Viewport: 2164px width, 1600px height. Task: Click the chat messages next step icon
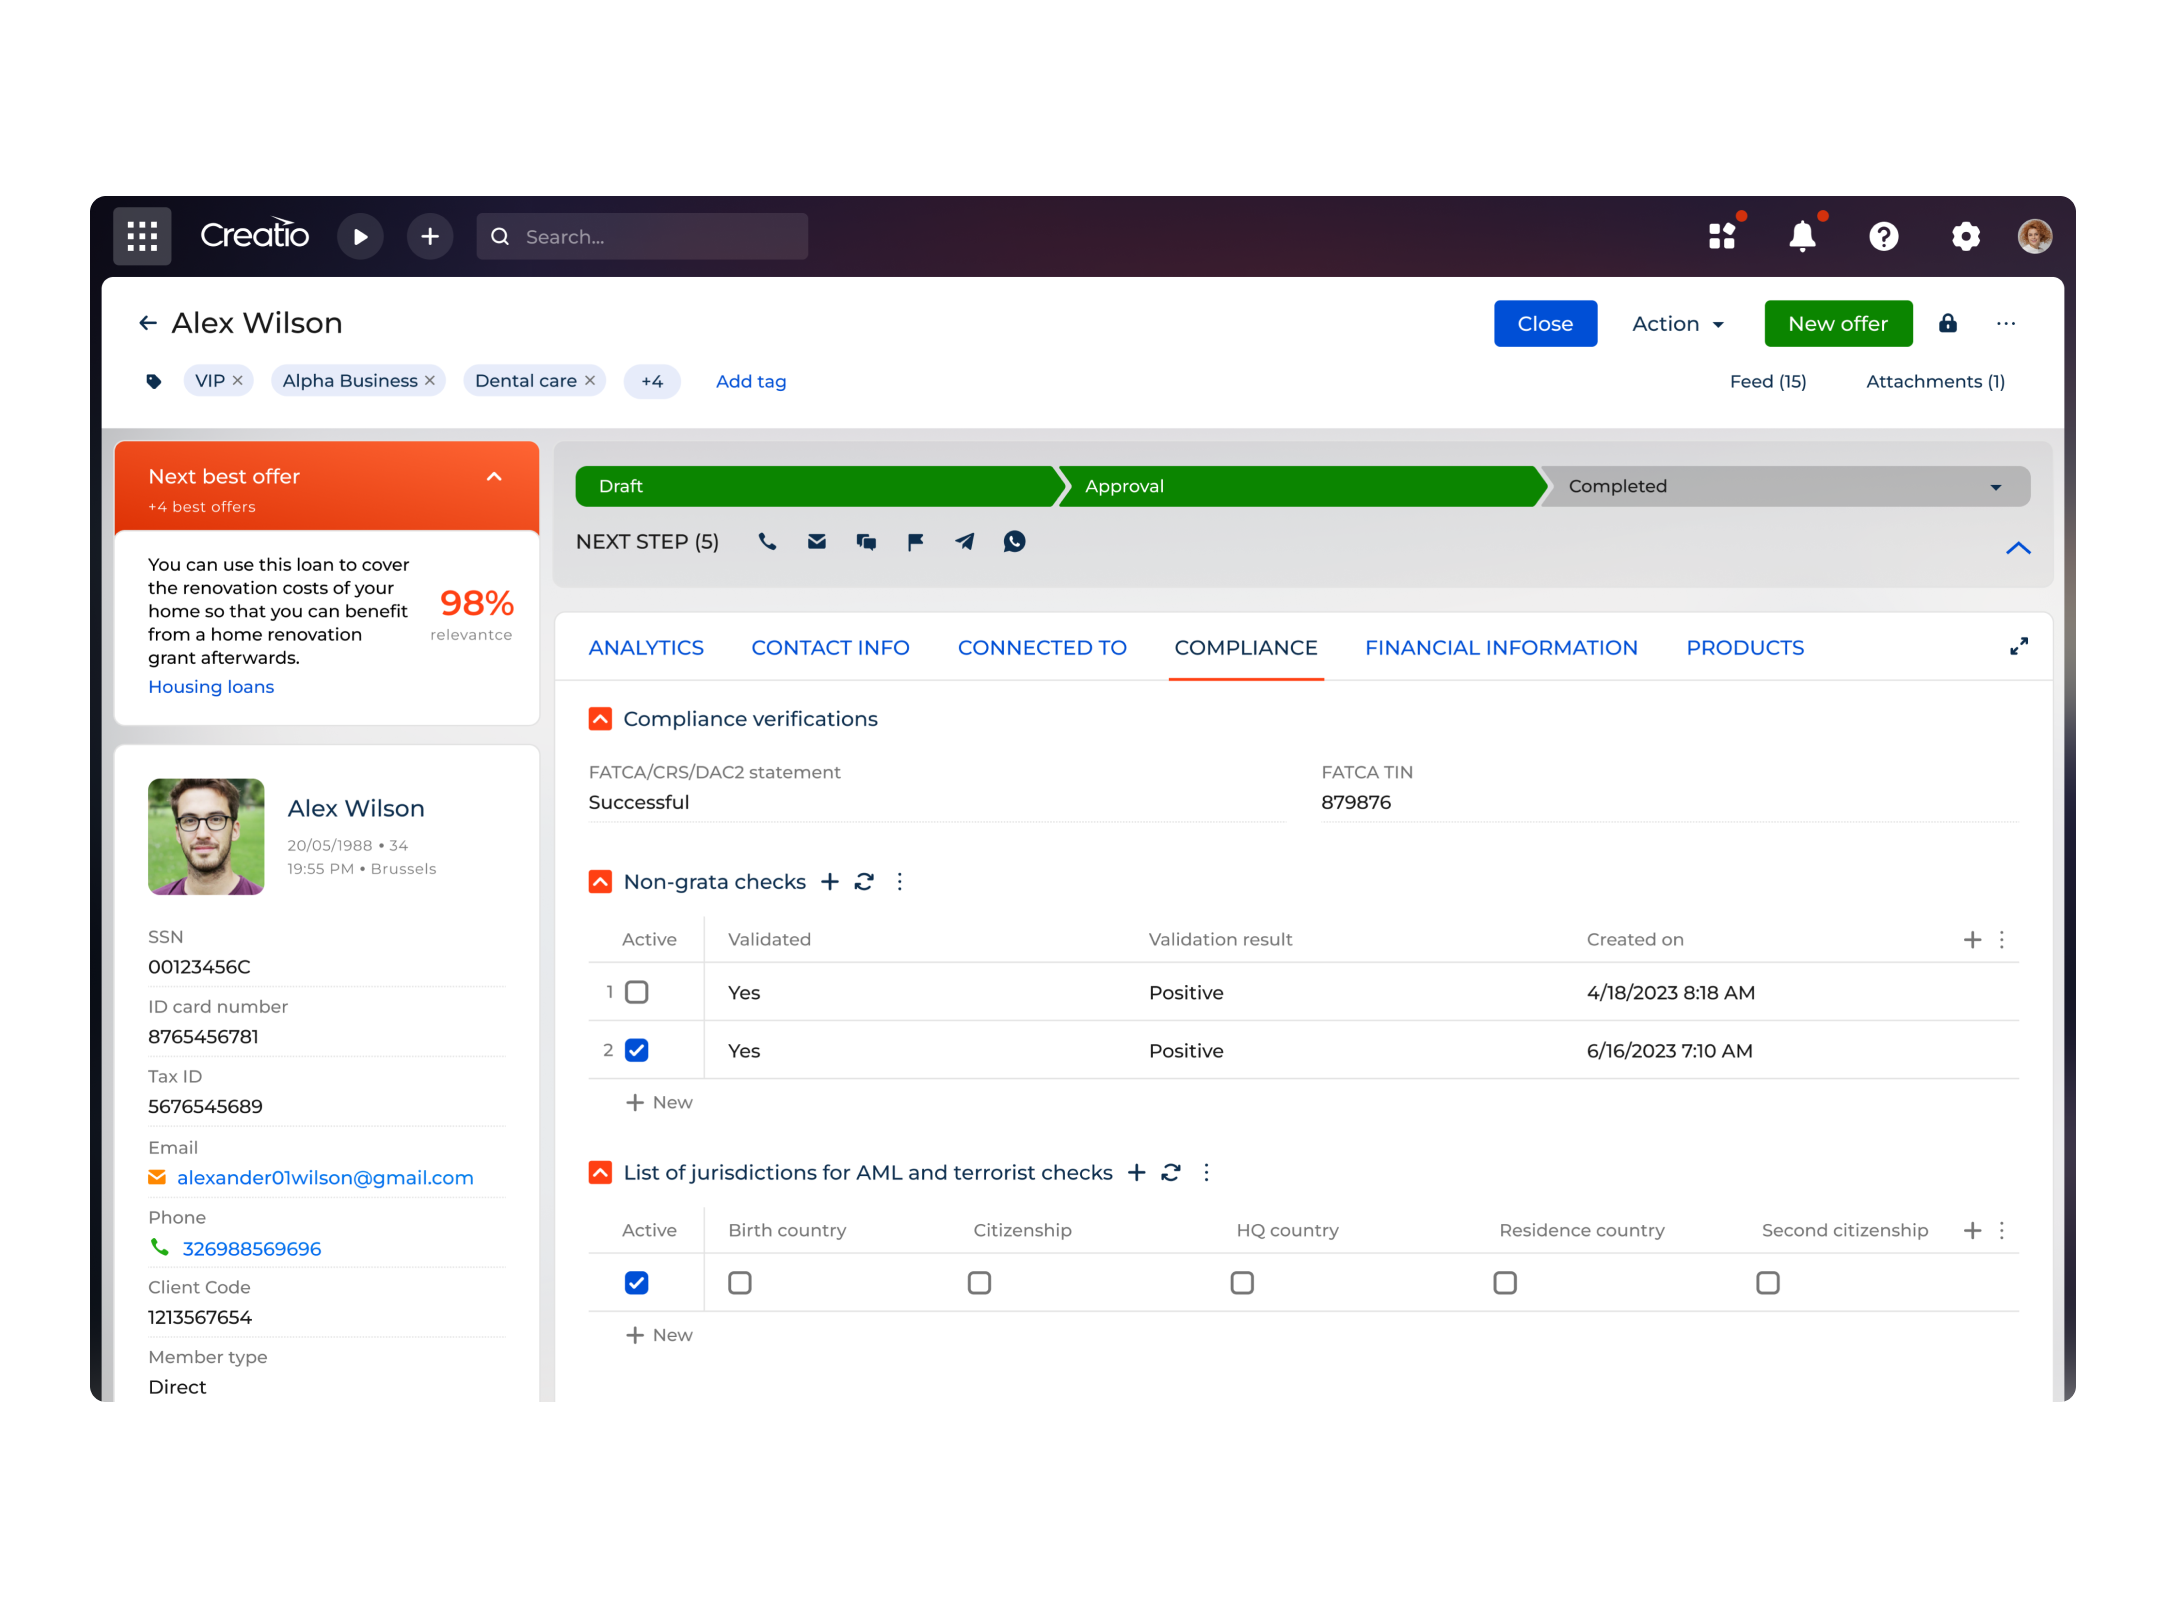point(866,541)
